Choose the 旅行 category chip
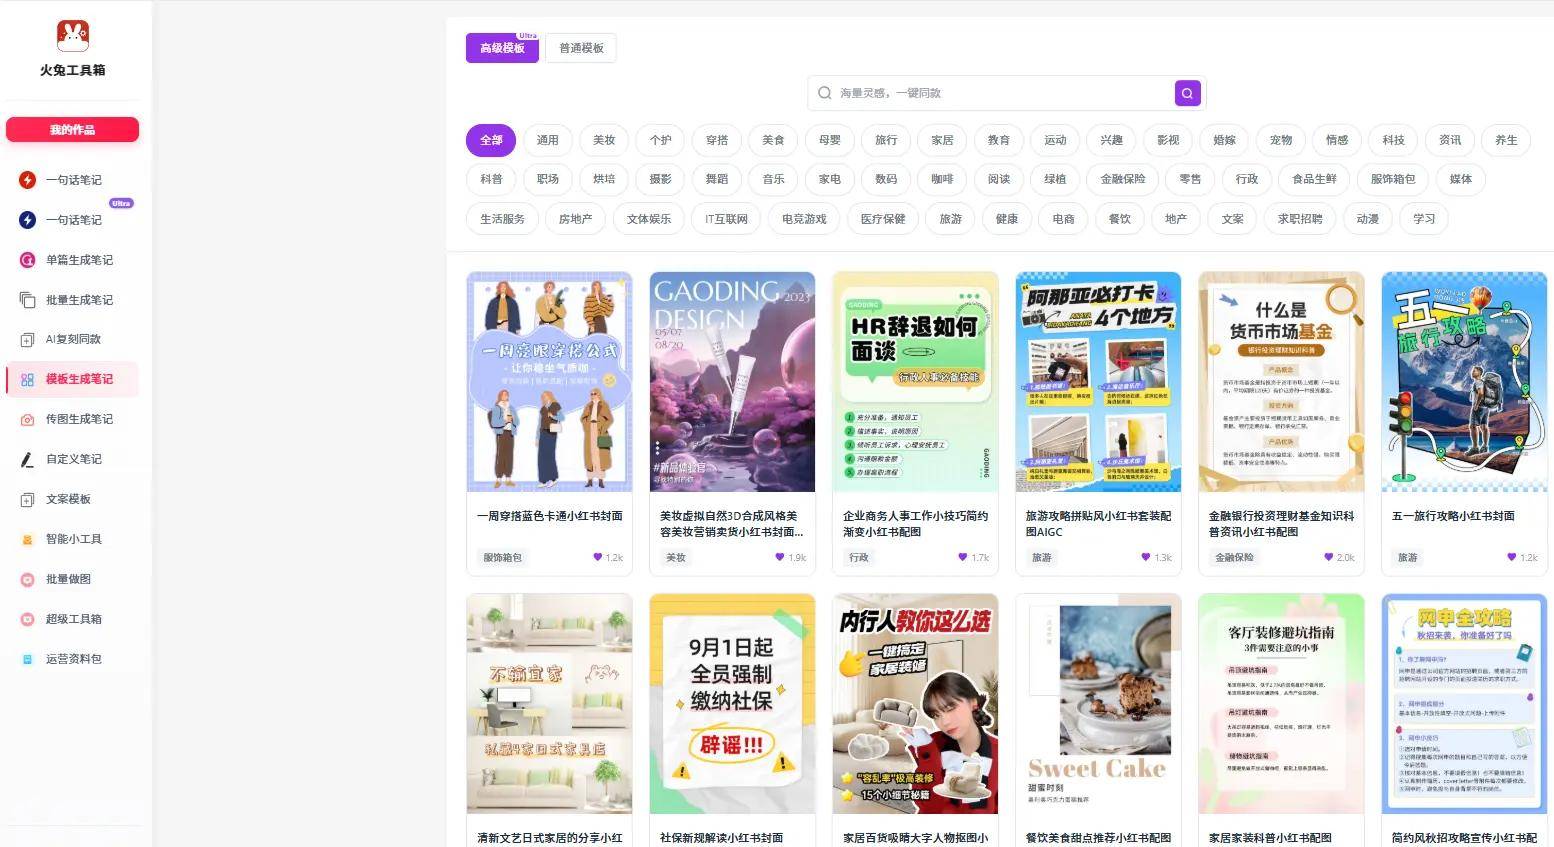 click(886, 140)
